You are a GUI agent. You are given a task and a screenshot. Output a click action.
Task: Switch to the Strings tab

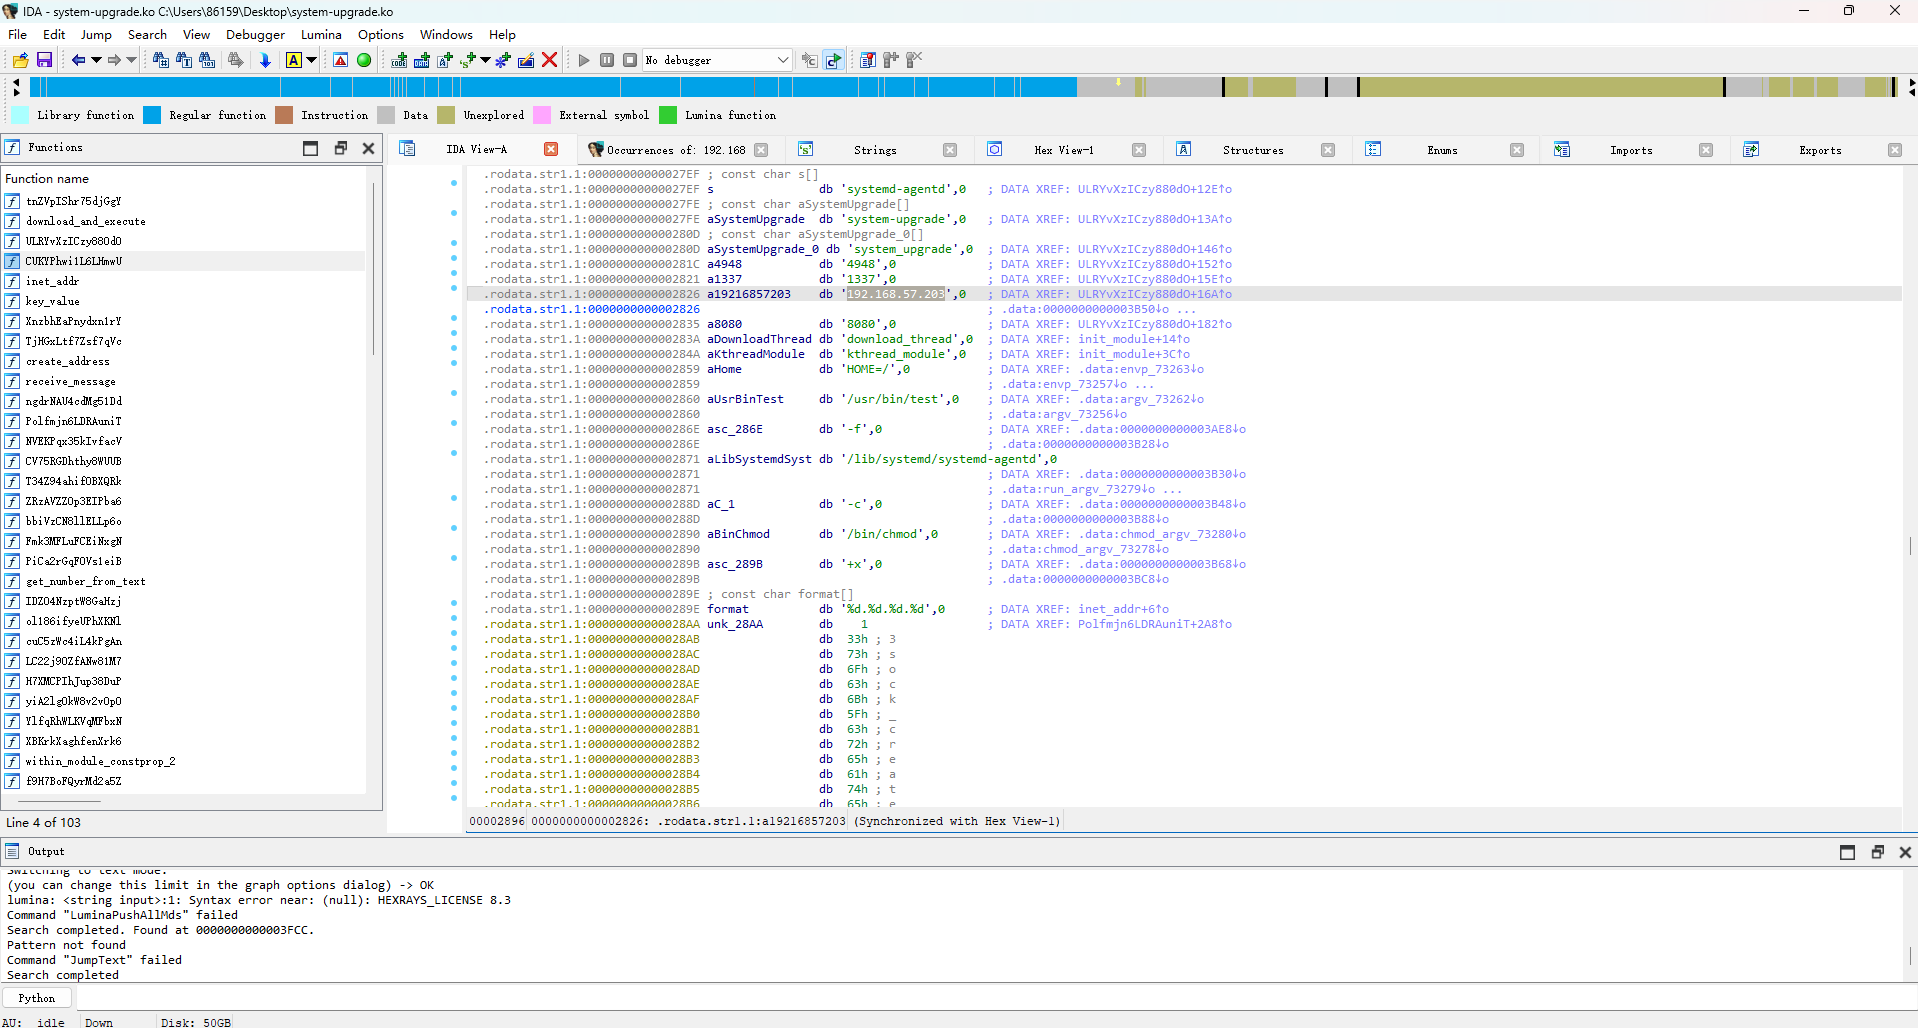coord(875,150)
